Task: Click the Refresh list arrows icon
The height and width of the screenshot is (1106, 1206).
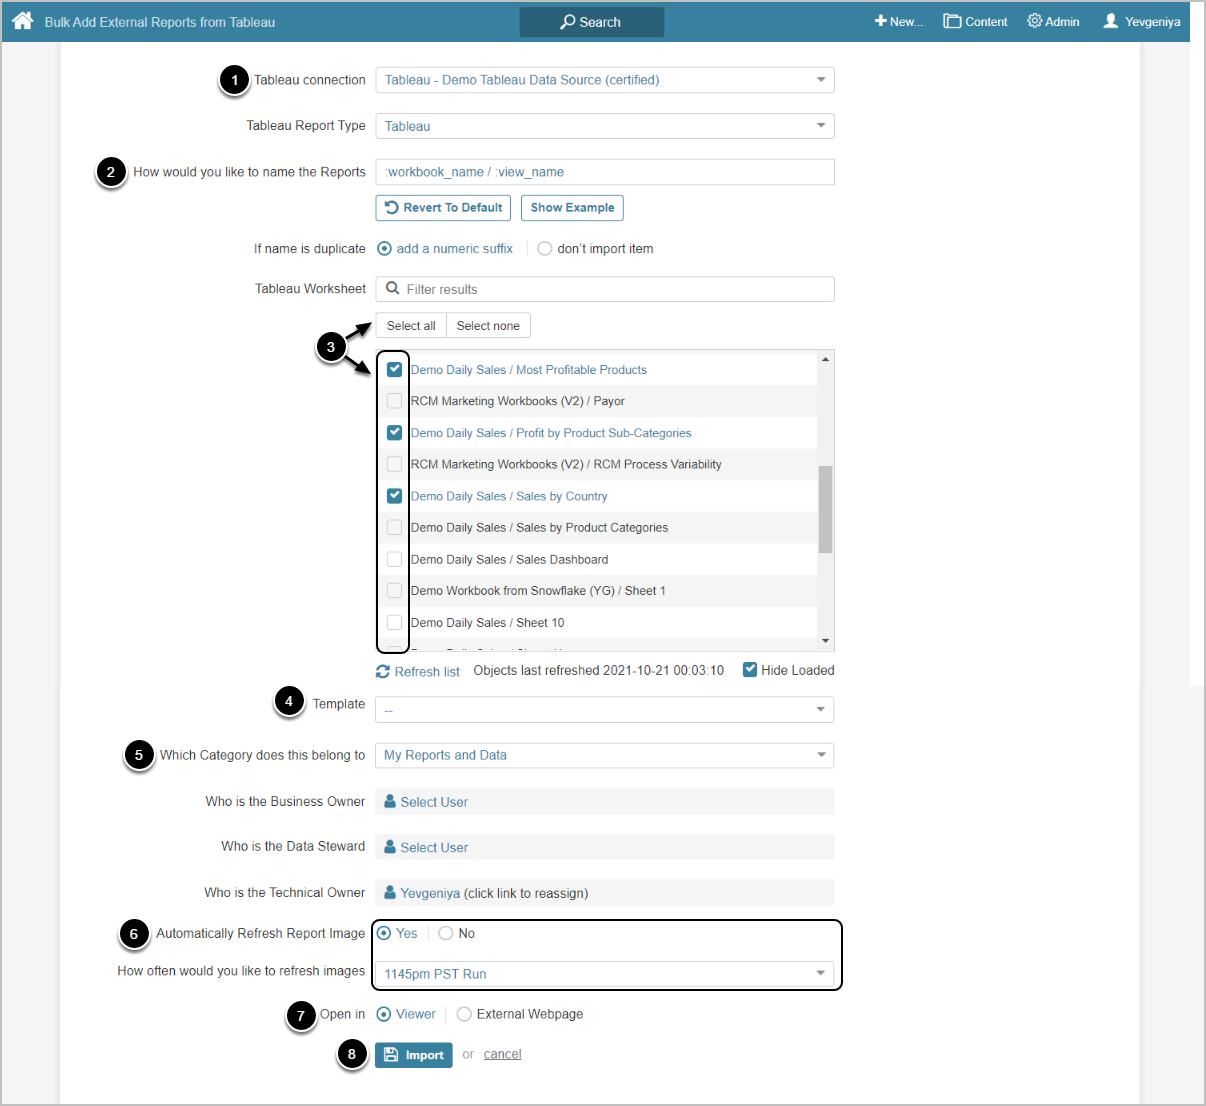Action: tap(383, 672)
